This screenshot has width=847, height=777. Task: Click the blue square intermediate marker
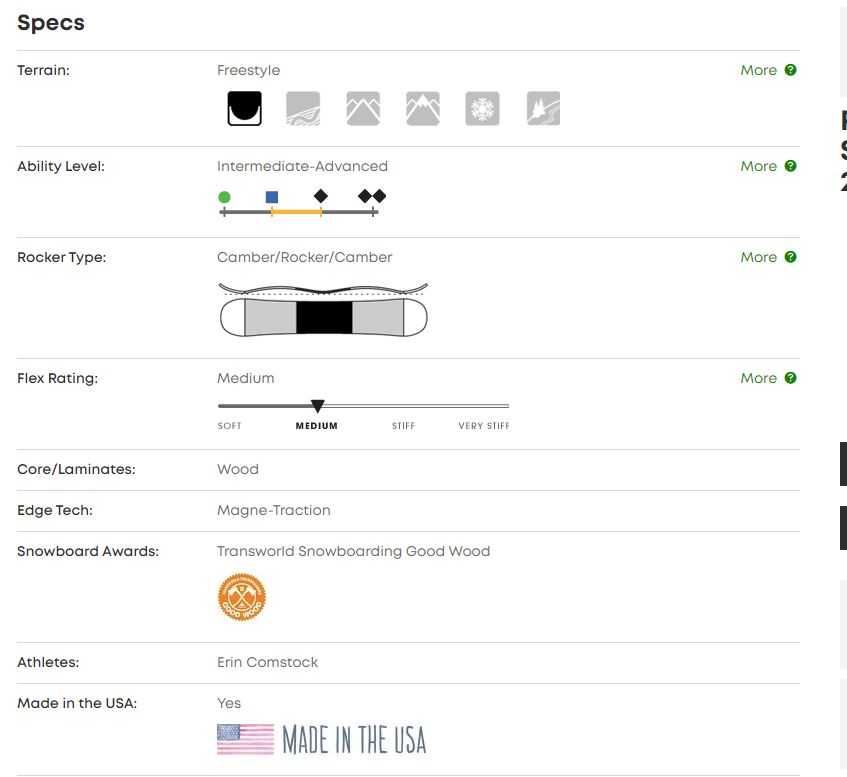(x=272, y=197)
